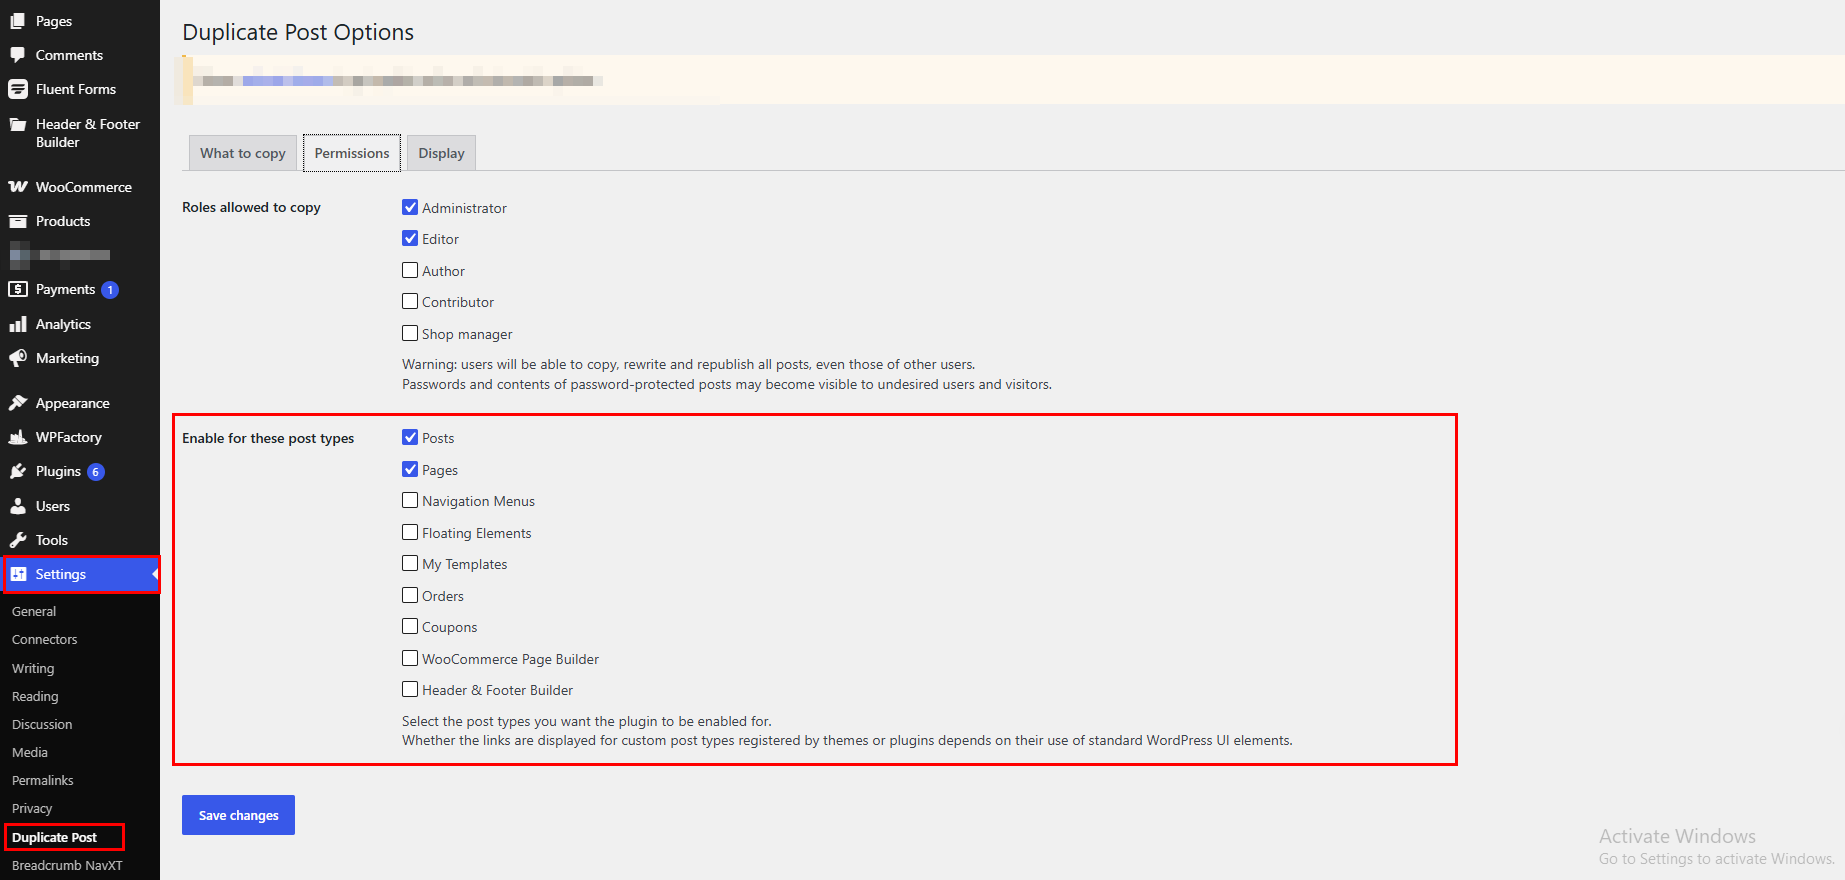The image size is (1845, 880).
Task: Uncheck the Administrator role checkbox
Action: tap(410, 207)
